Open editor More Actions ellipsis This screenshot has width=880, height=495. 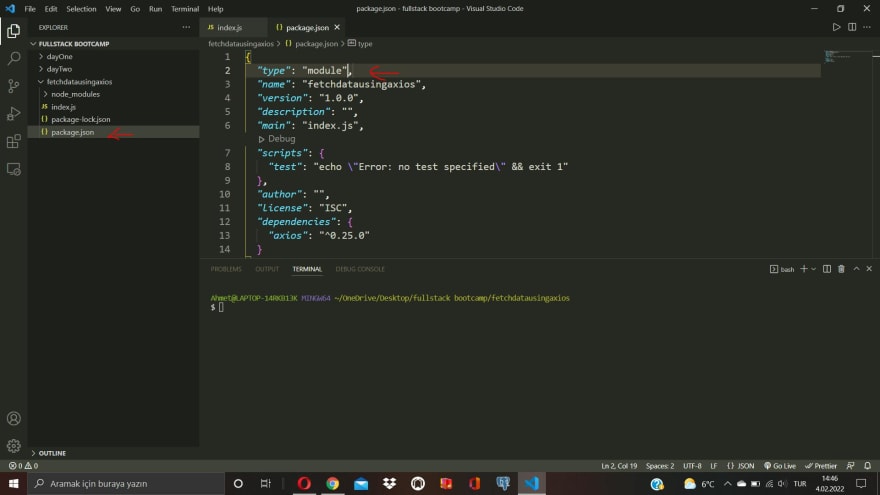867,27
